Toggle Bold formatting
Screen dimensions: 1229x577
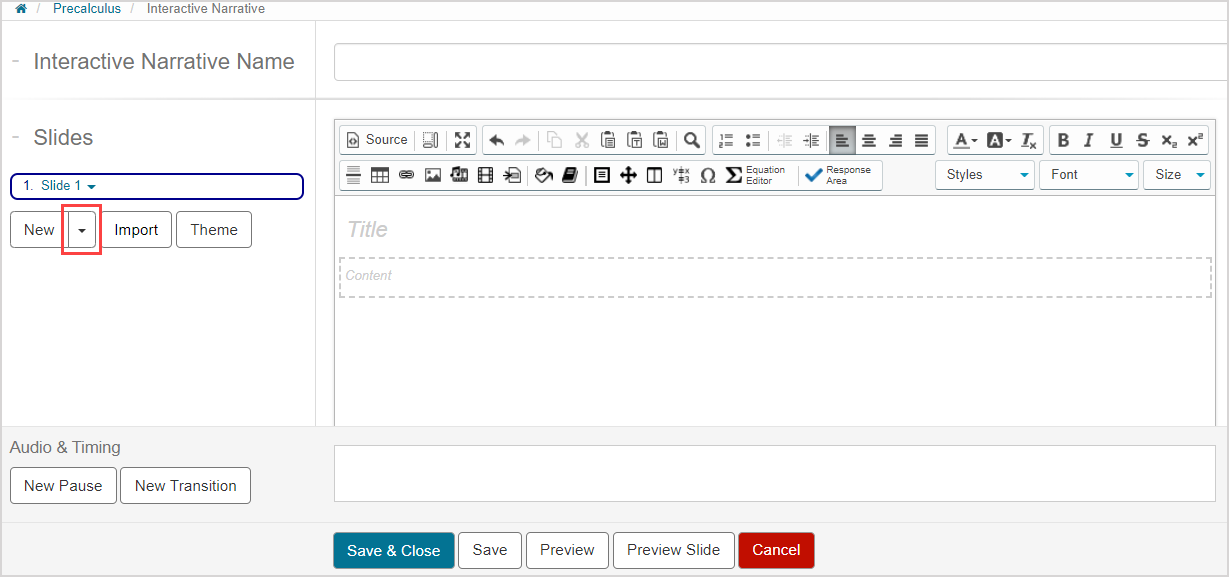click(x=1063, y=140)
